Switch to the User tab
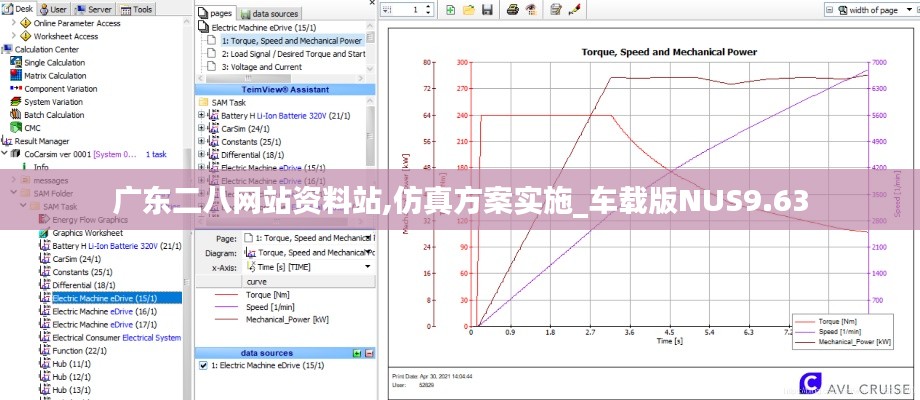The image size is (920, 400). point(53,9)
